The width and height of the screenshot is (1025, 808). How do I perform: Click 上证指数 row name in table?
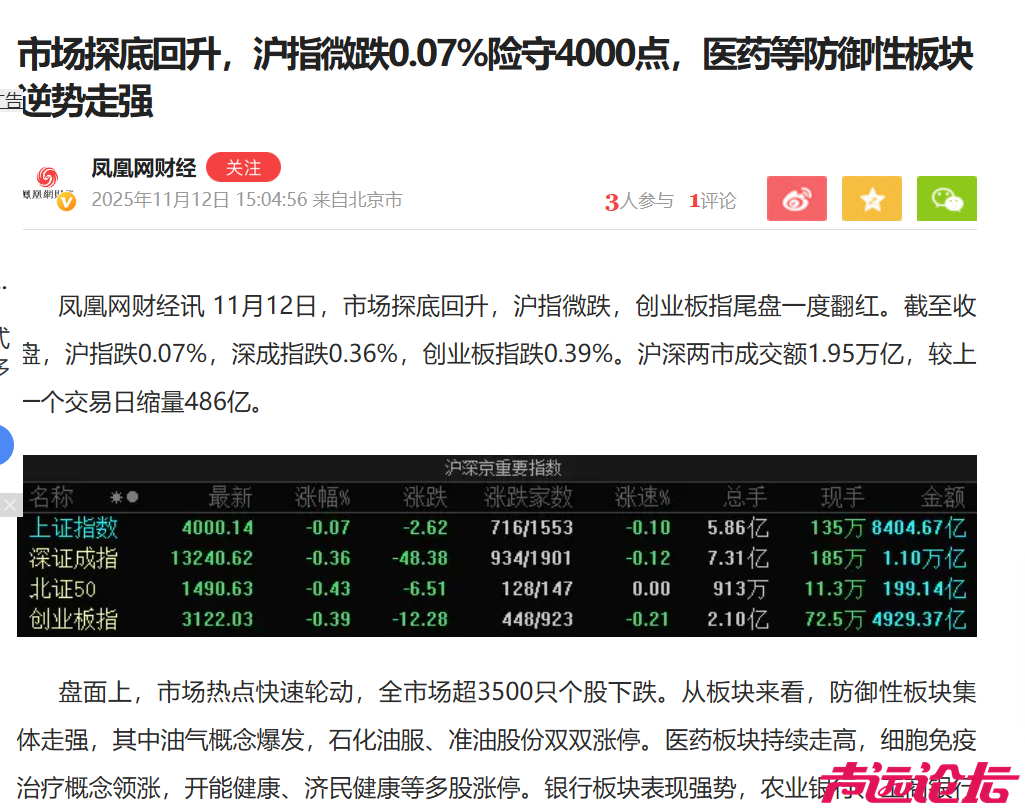[73, 528]
